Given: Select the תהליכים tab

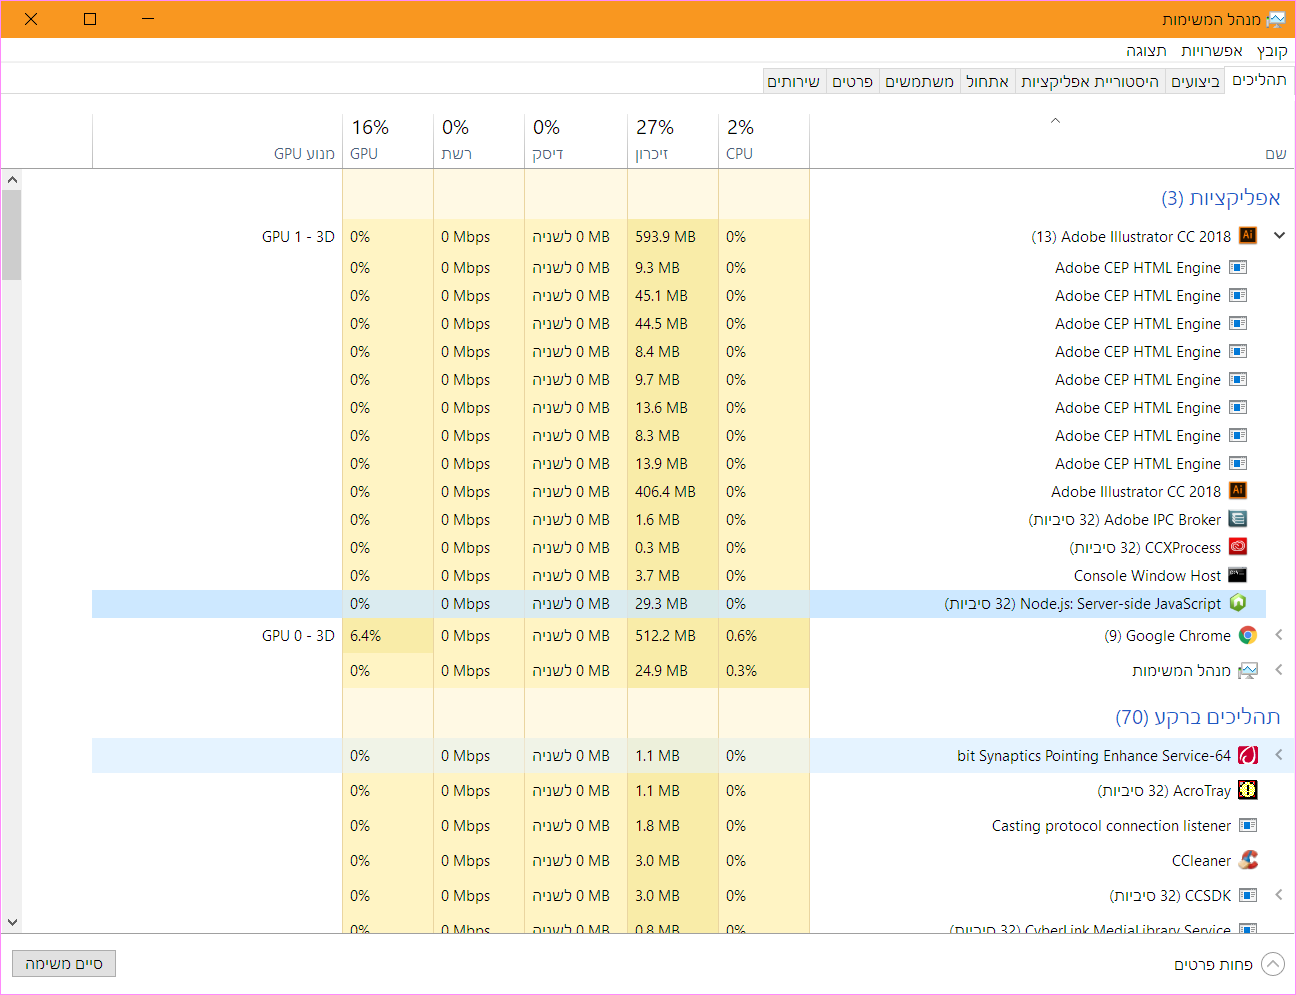Looking at the screenshot, I should [1259, 80].
